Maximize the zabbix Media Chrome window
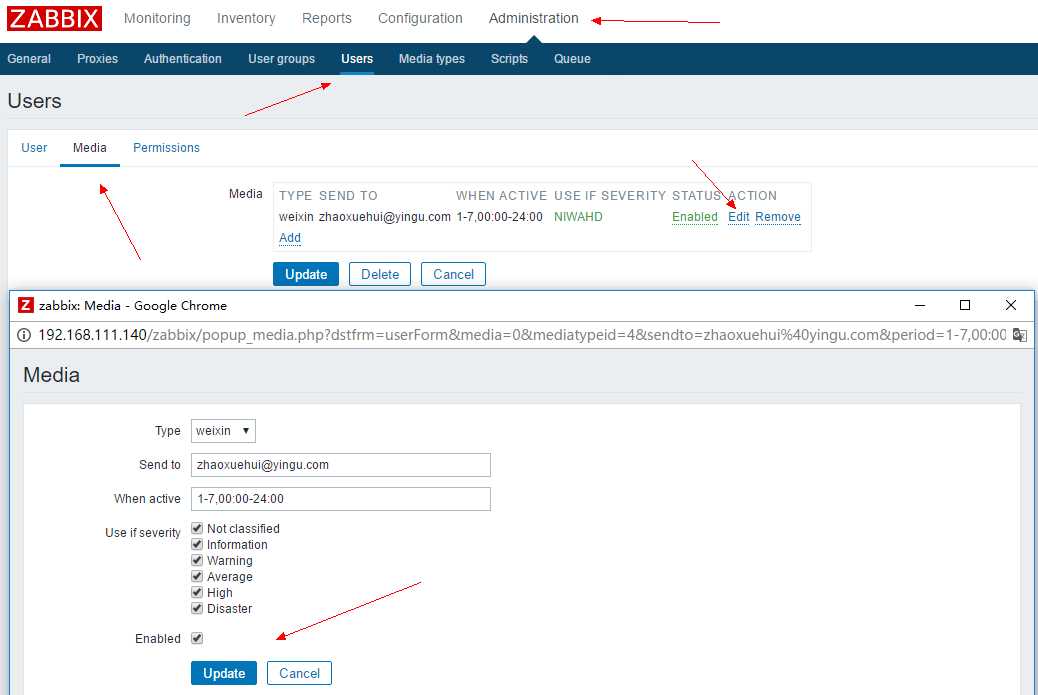 tap(965, 305)
